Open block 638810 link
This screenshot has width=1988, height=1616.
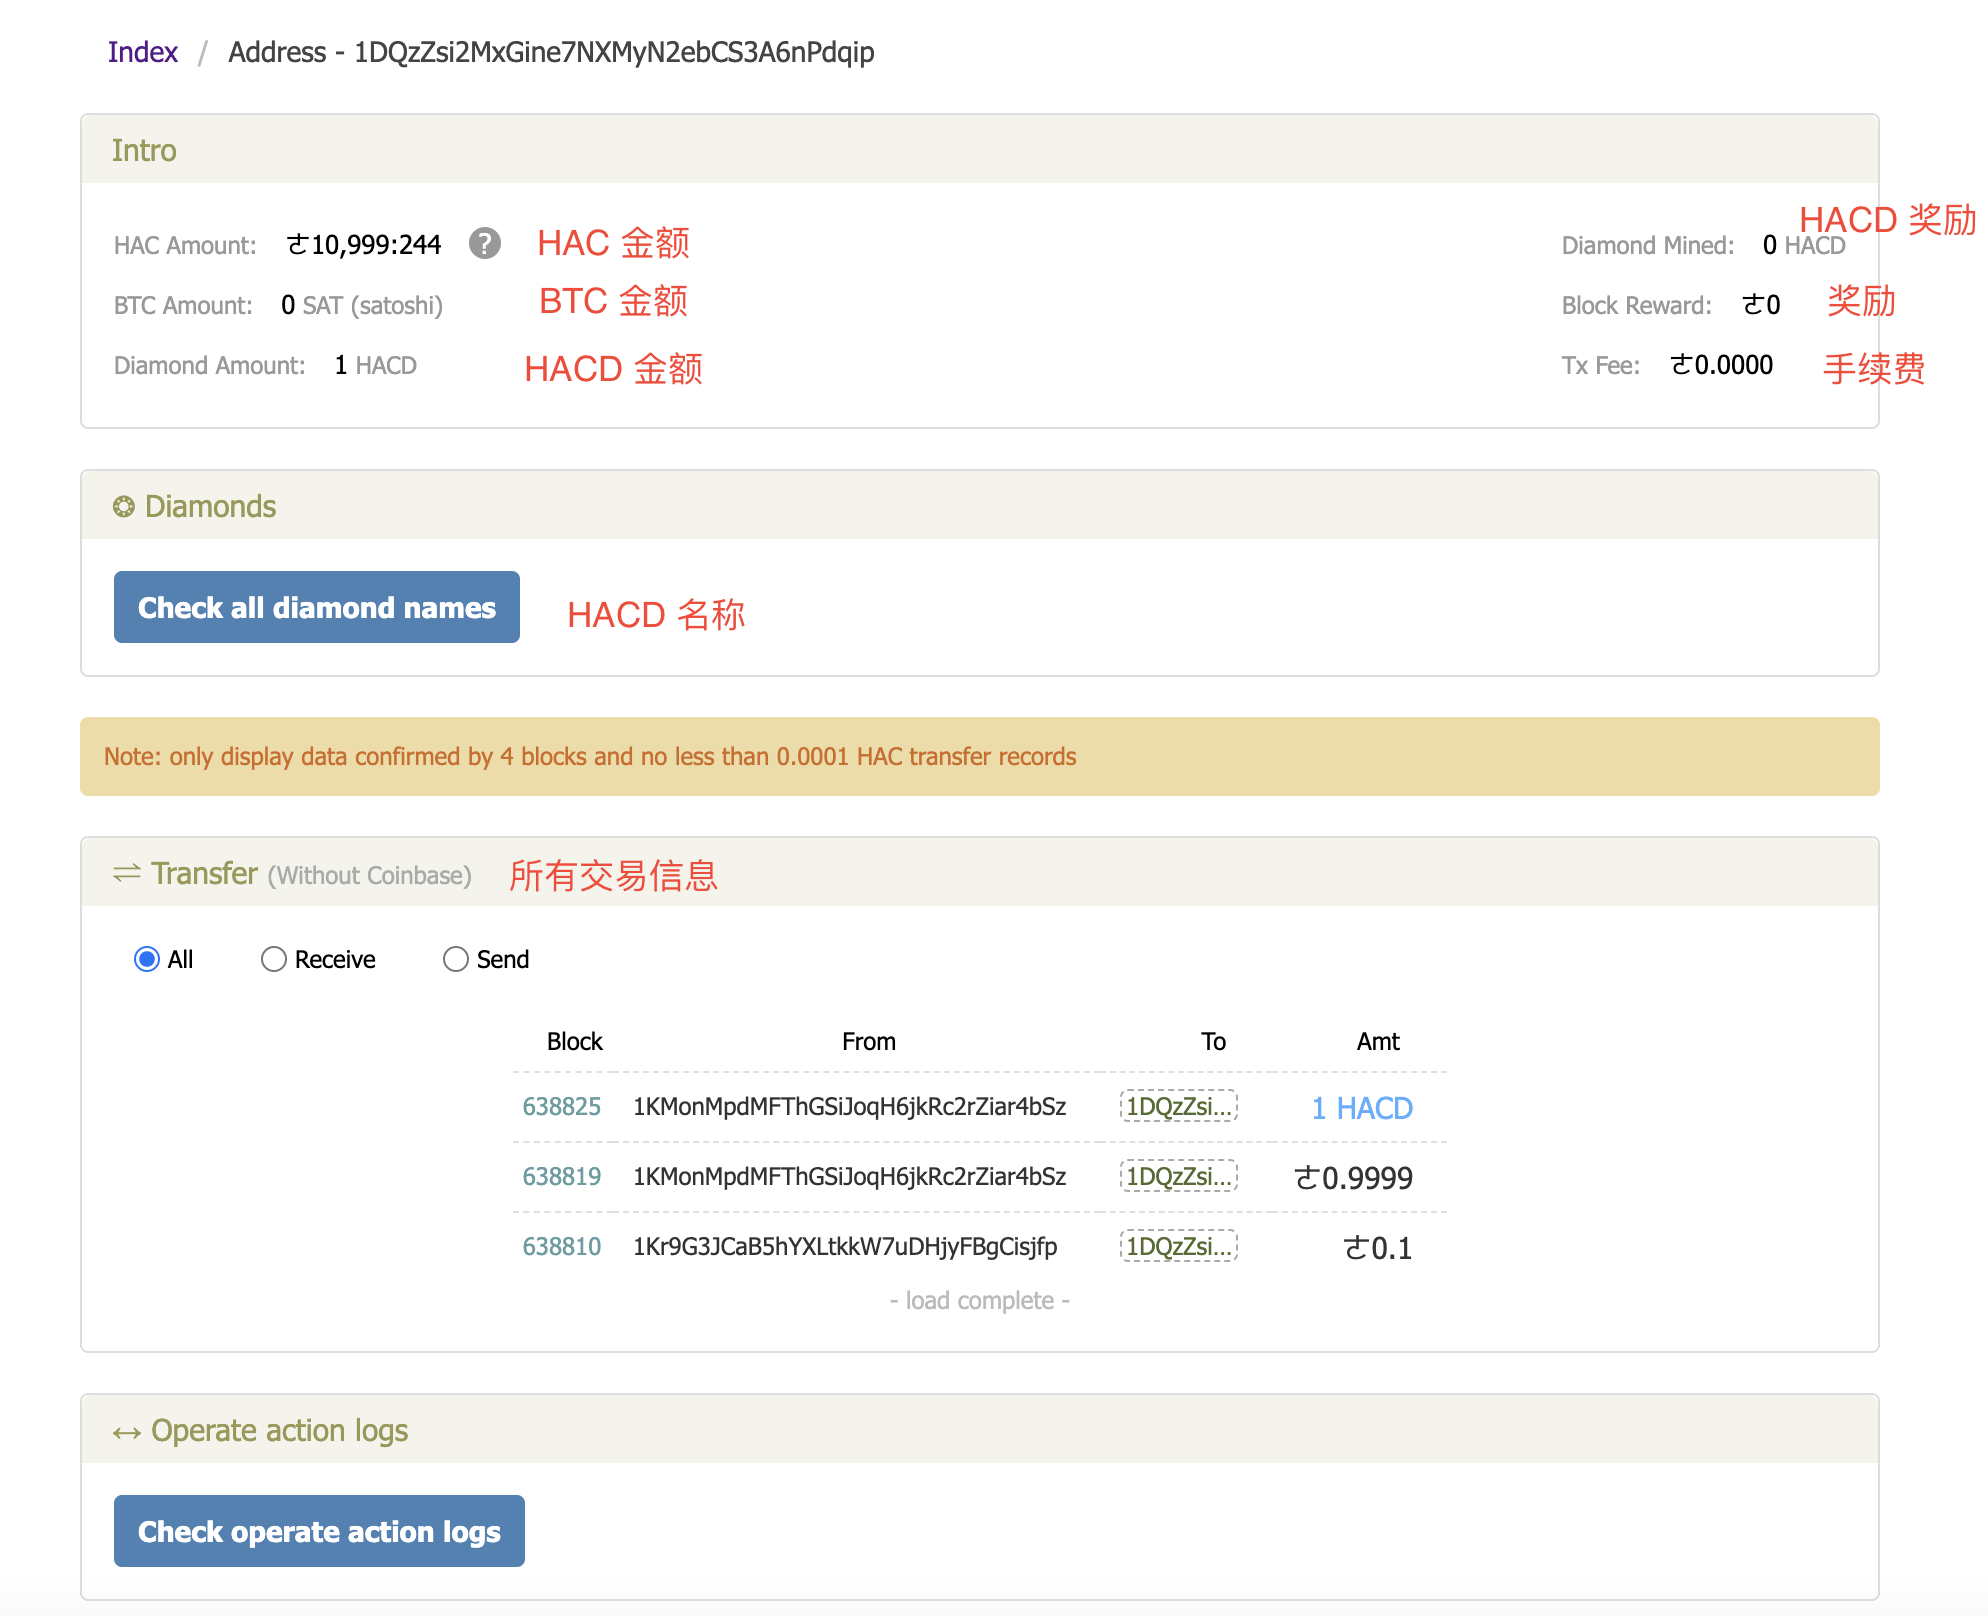coord(561,1247)
